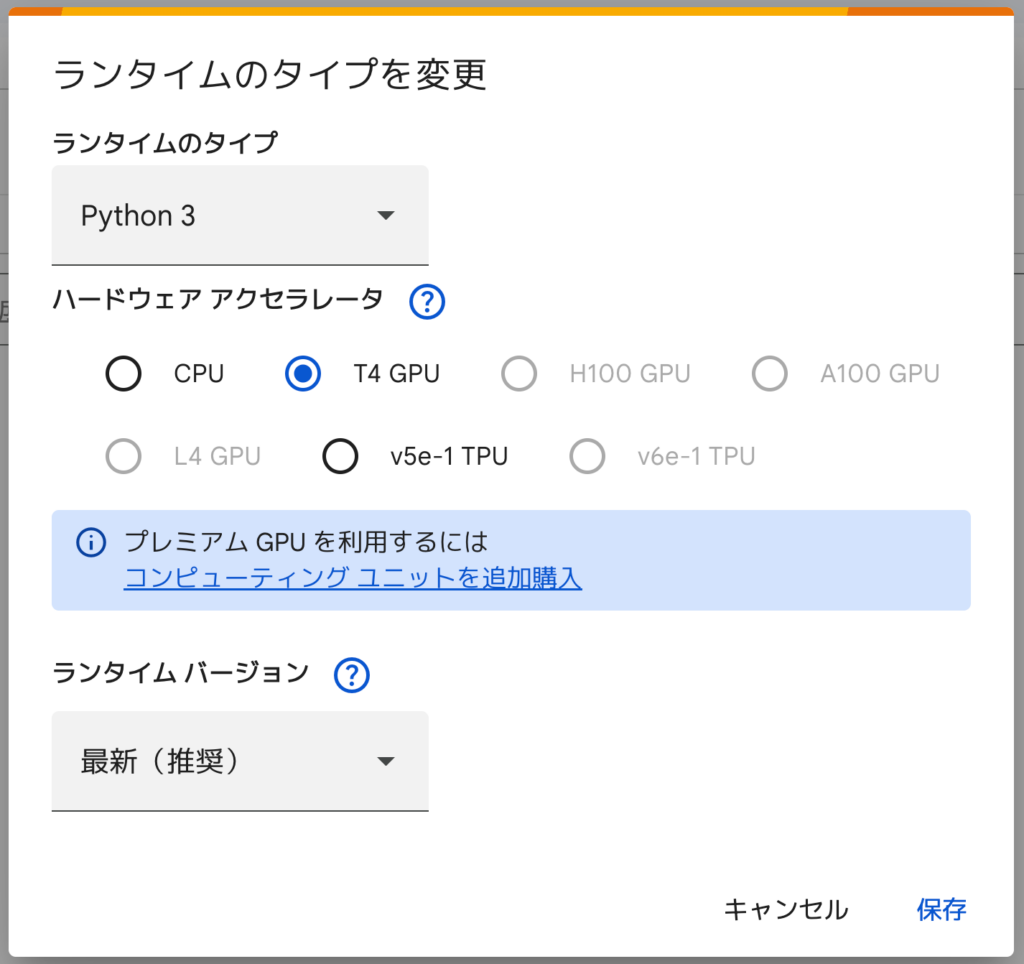Viewport: 1024px width, 964px height.
Task: Open the ランタイムのタイプ dropdown showing Python 3
Action: pos(240,216)
